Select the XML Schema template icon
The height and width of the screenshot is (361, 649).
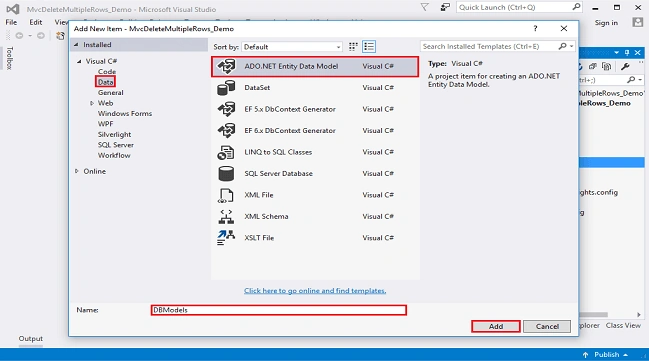[x=226, y=217]
